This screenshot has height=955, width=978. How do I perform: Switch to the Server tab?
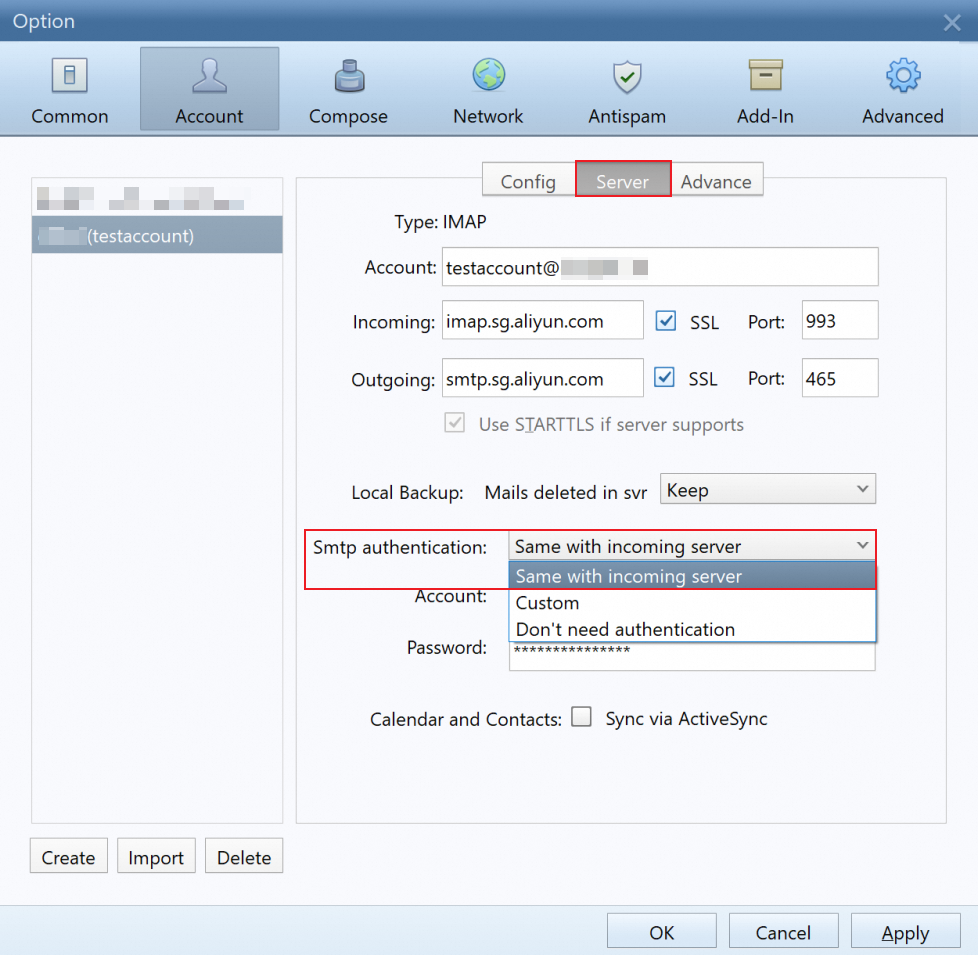coord(622,180)
